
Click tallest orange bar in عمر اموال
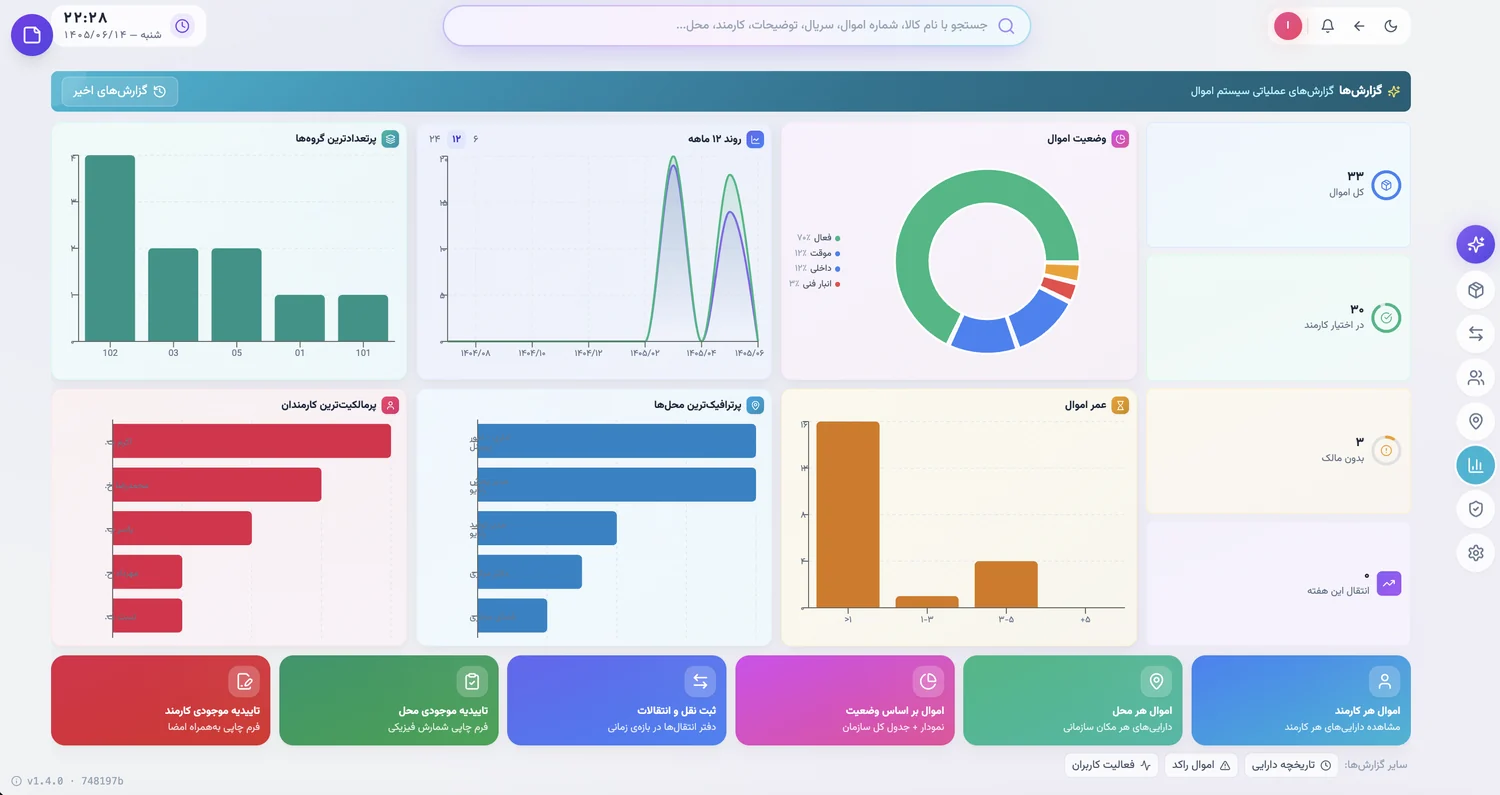tap(848, 514)
